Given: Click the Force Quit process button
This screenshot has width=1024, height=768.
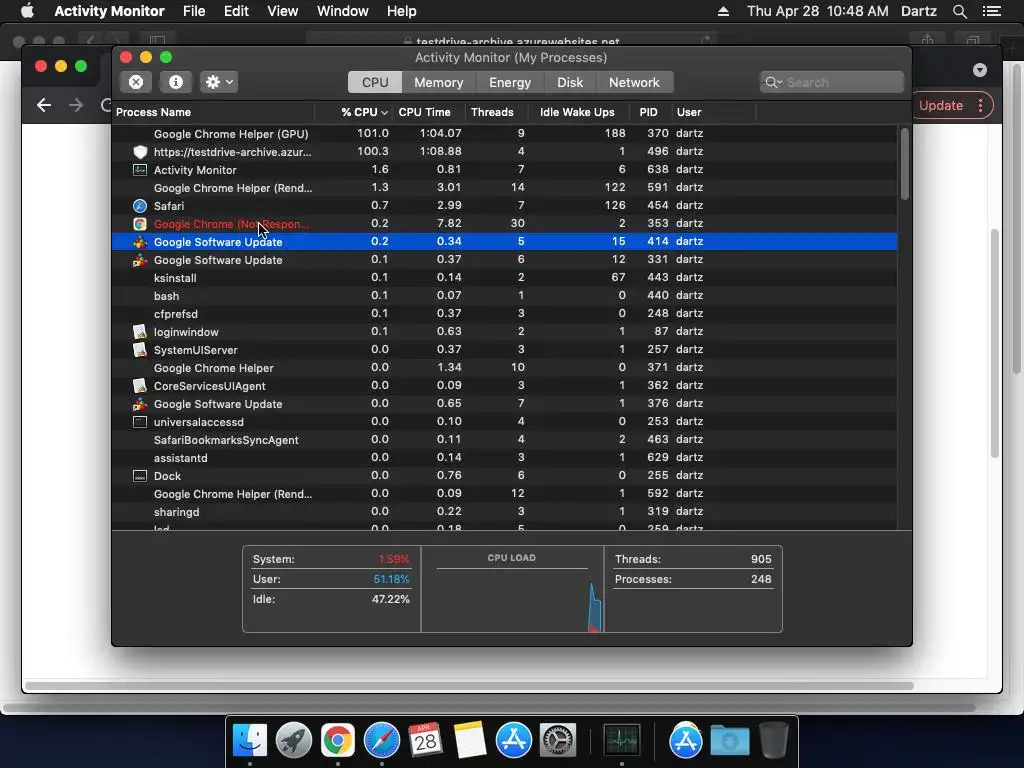Looking at the screenshot, I should (x=136, y=82).
